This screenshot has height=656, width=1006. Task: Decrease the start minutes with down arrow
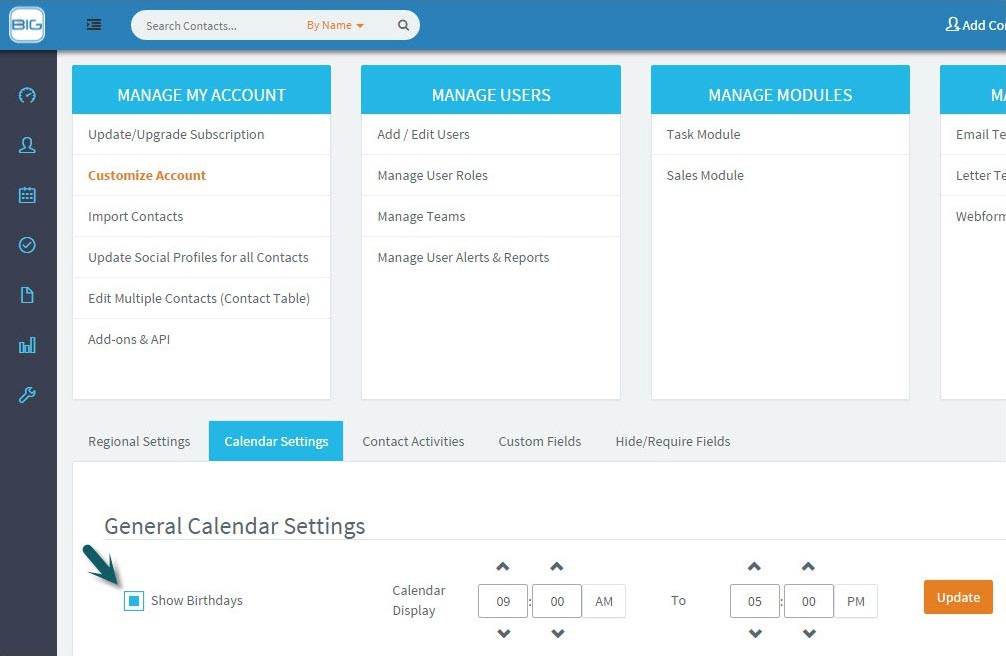click(x=558, y=634)
